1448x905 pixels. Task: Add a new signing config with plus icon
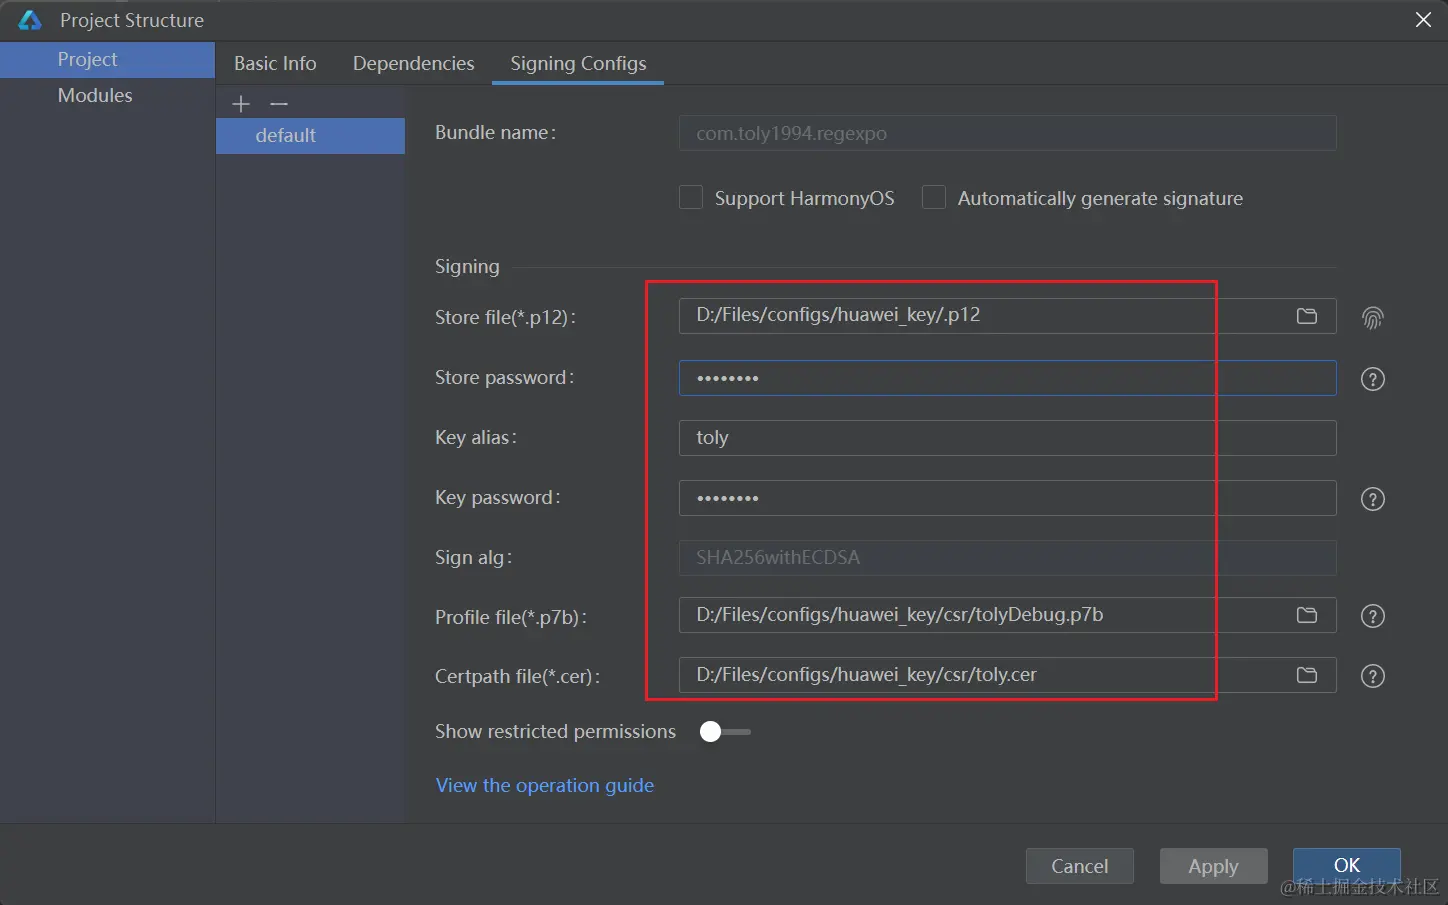coord(241,104)
